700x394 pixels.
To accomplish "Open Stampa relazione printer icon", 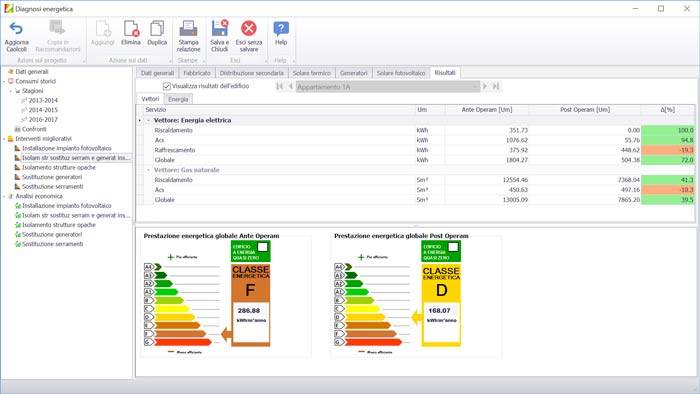I will 188,29.
